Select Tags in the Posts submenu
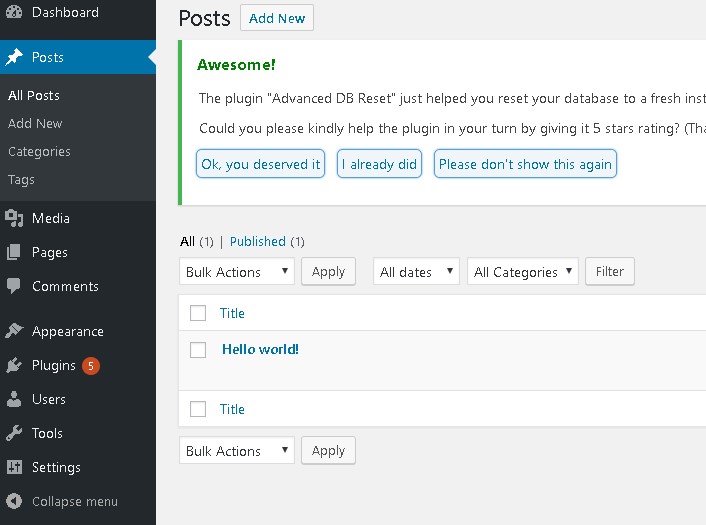The width and height of the screenshot is (706, 525). (21, 180)
